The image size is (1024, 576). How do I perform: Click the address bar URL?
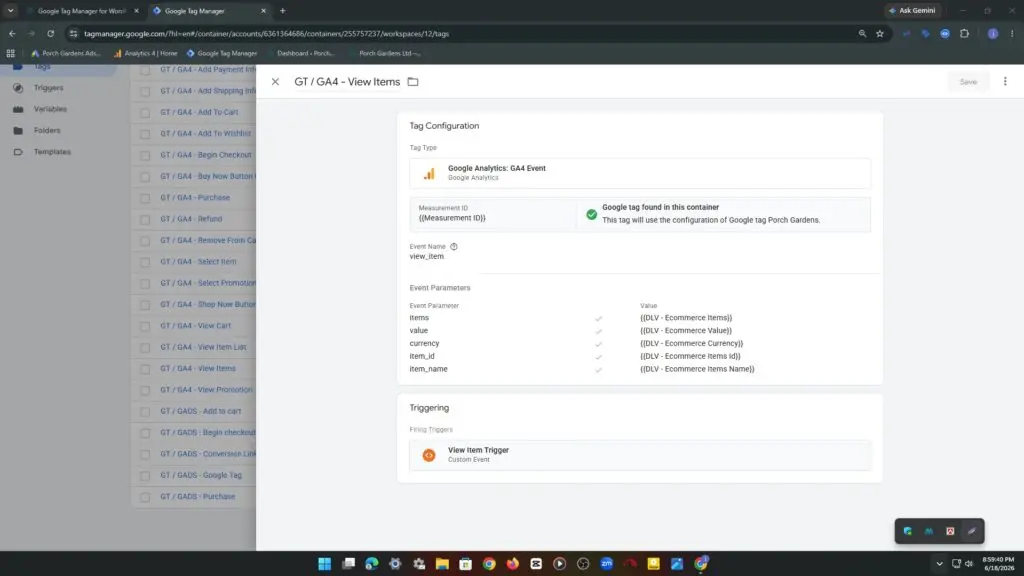click(266, 34)
